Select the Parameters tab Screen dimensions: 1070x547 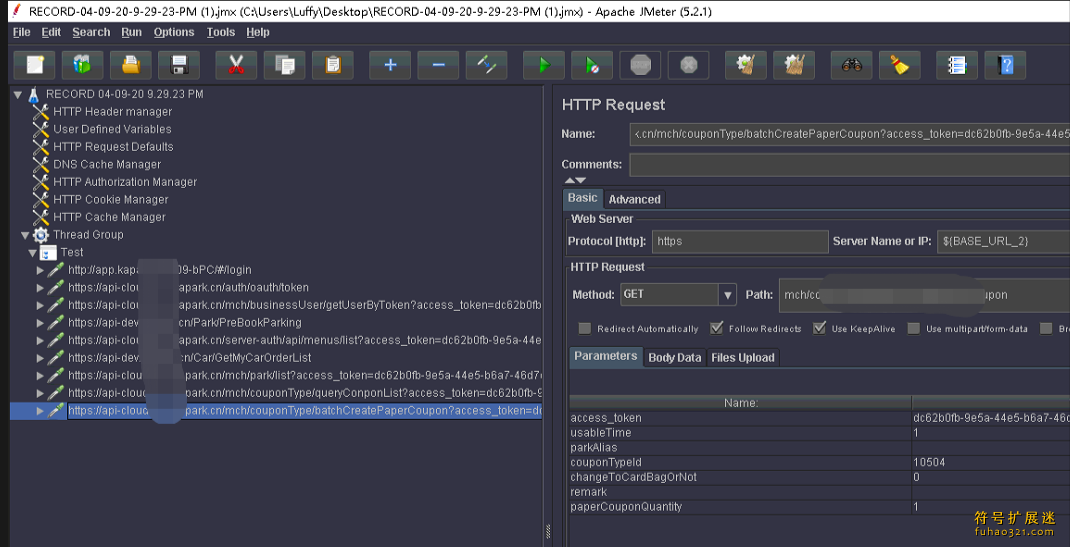point(606,357)
